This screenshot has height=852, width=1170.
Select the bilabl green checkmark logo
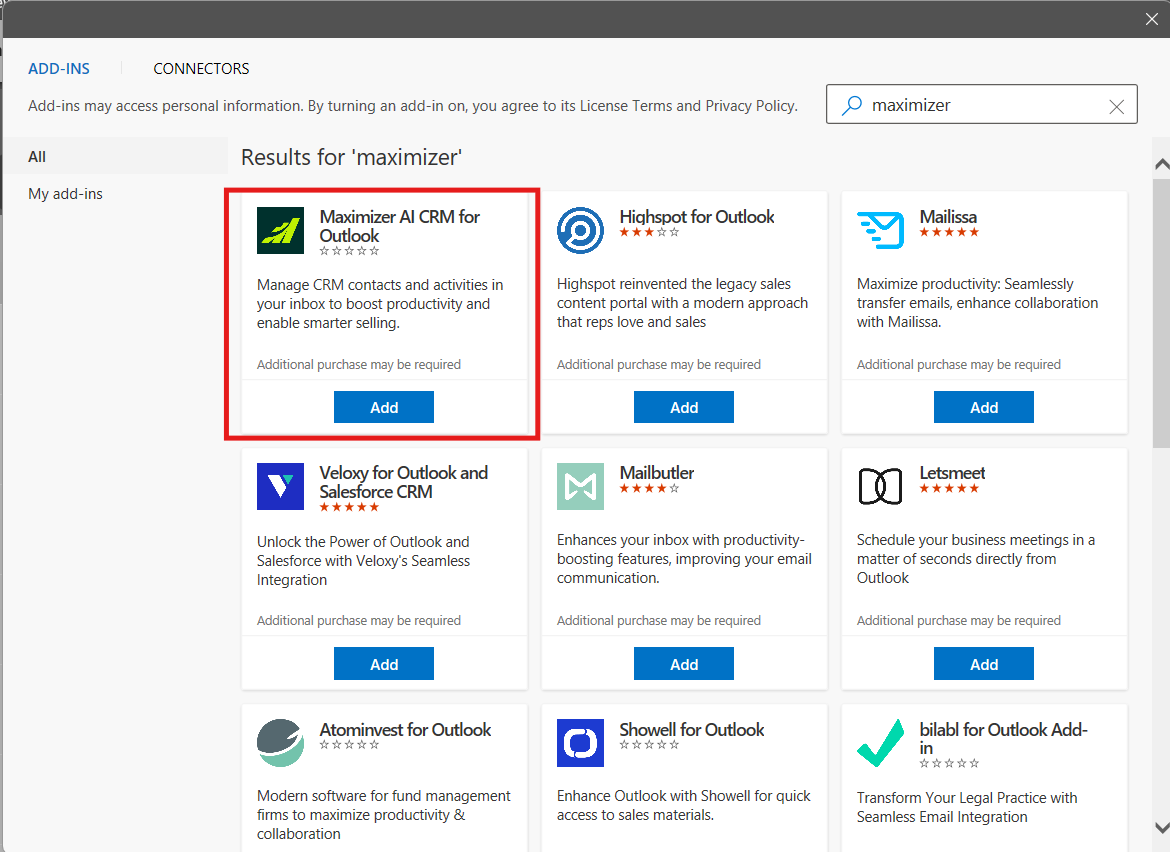click(880, 743)
